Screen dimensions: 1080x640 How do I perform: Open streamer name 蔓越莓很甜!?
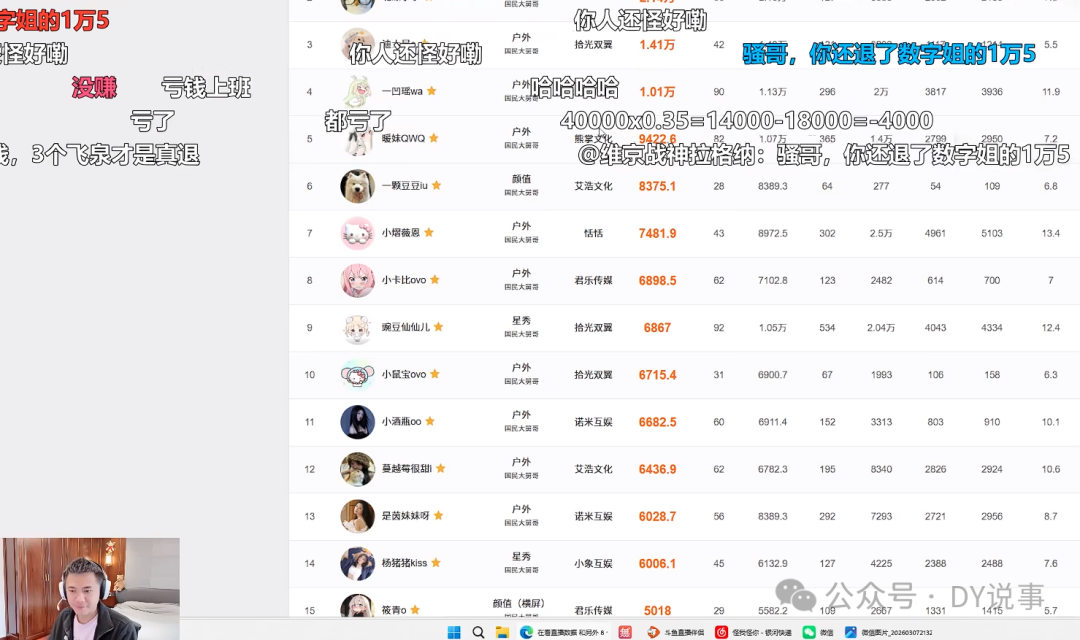point(407,468)
